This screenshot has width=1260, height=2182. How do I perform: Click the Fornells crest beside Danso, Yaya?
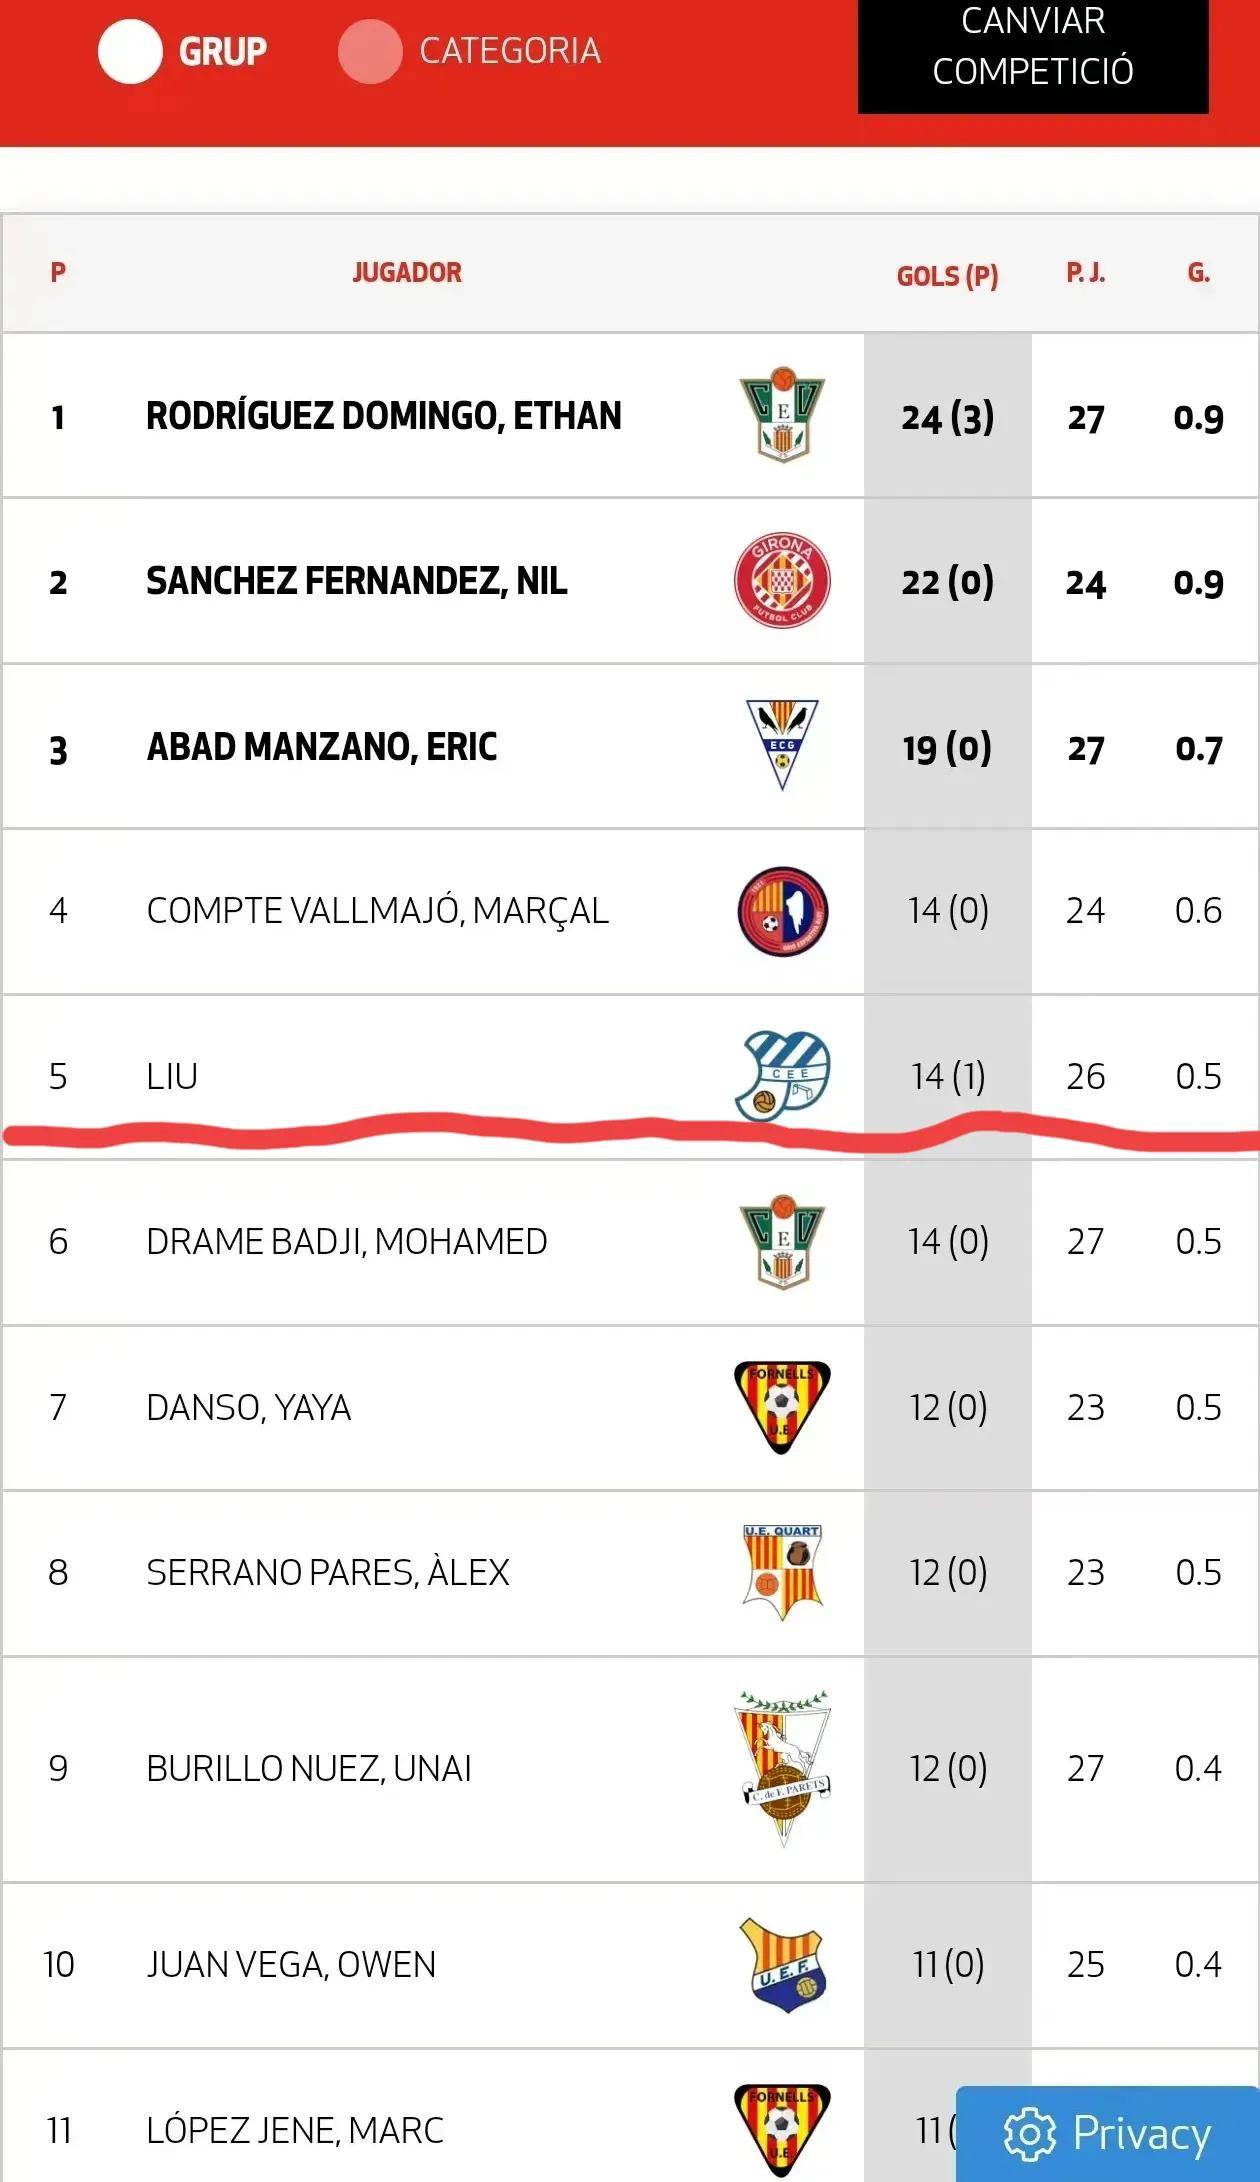[x=782, y=1407]
